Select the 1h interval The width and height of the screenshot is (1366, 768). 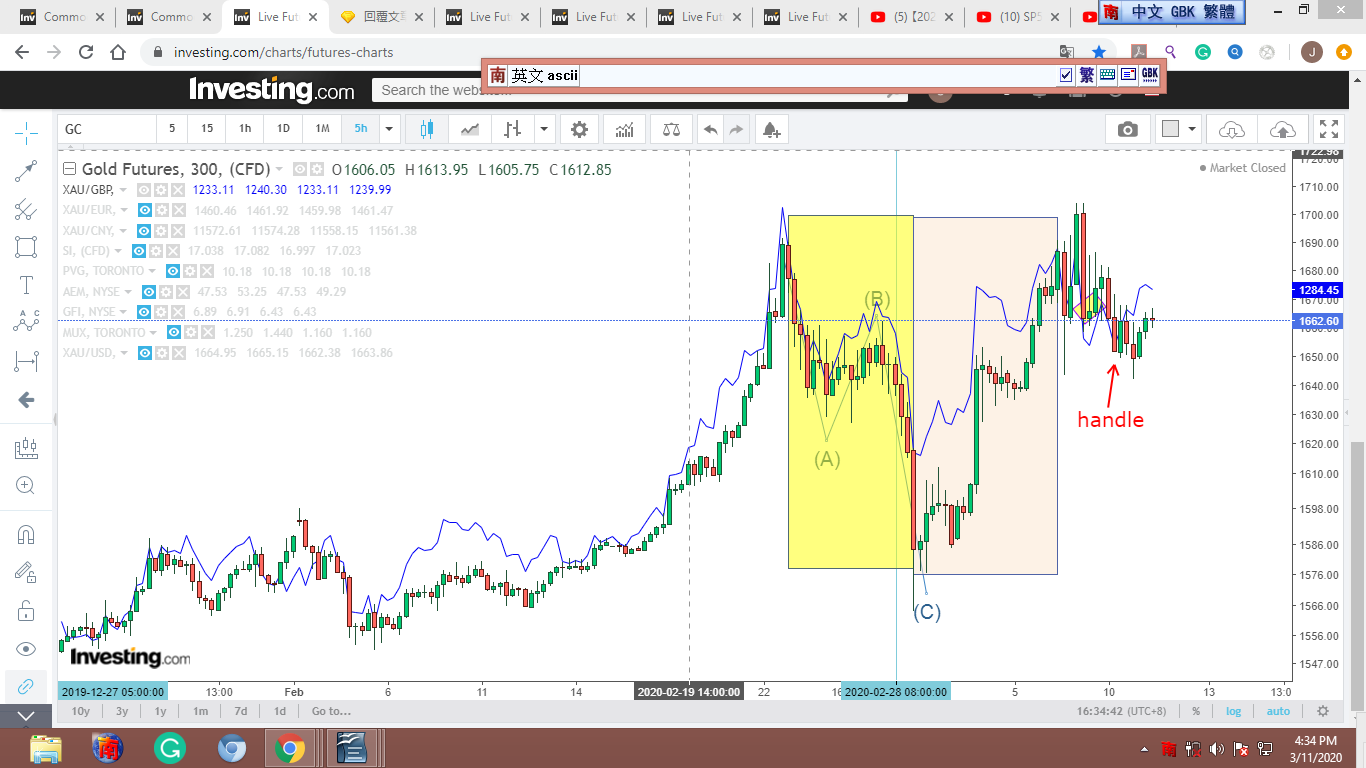245,128
